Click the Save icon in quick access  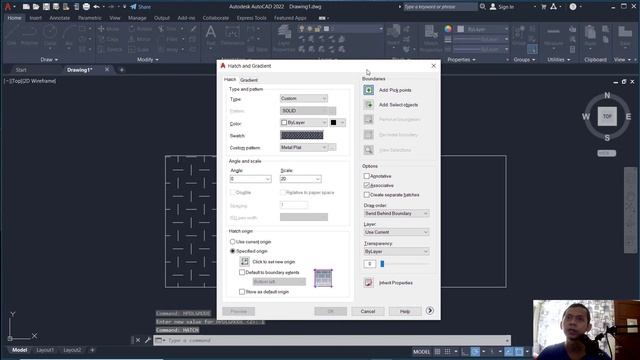coord(46,7)
